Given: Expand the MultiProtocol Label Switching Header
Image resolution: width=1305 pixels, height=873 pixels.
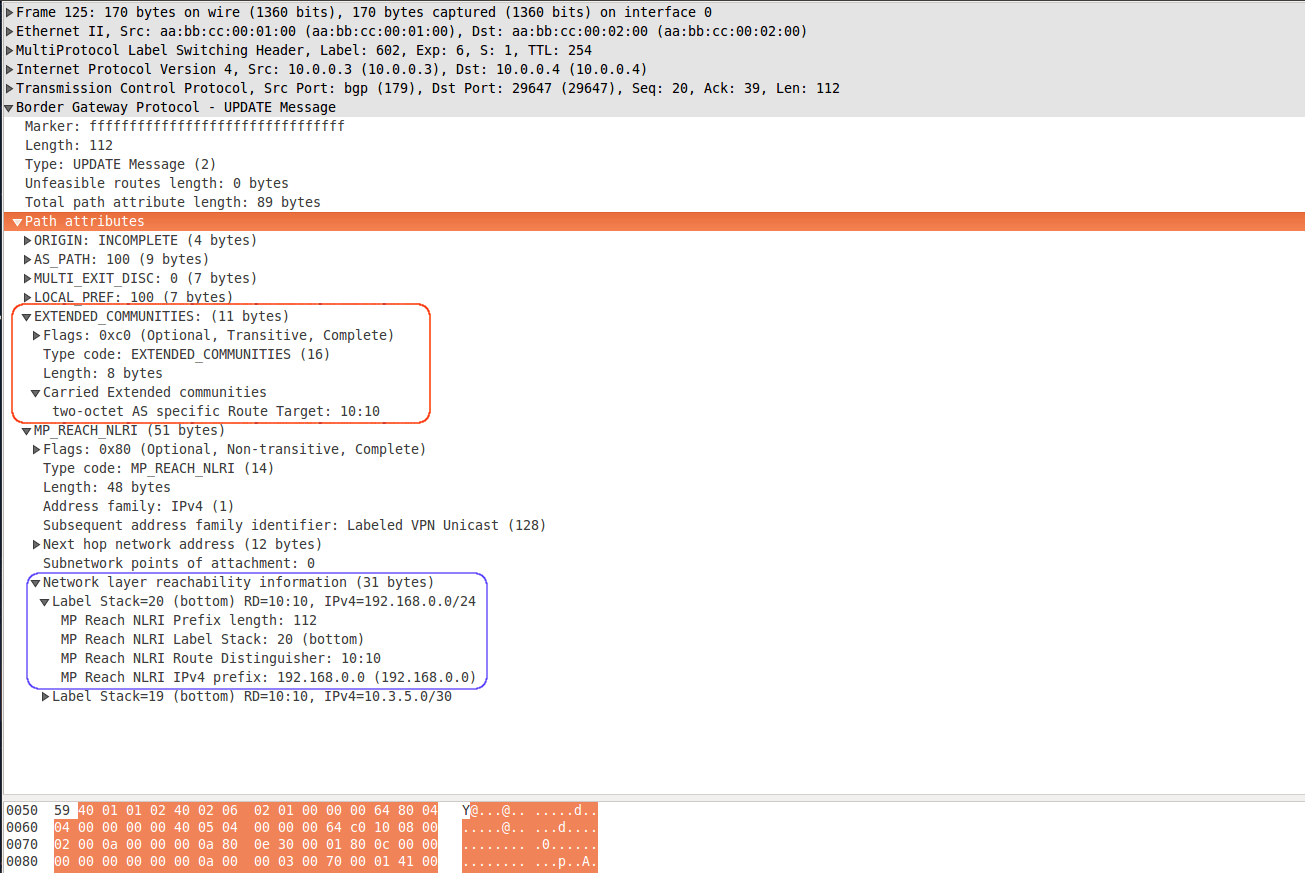Looking at the screenshot, I should 8,49.
